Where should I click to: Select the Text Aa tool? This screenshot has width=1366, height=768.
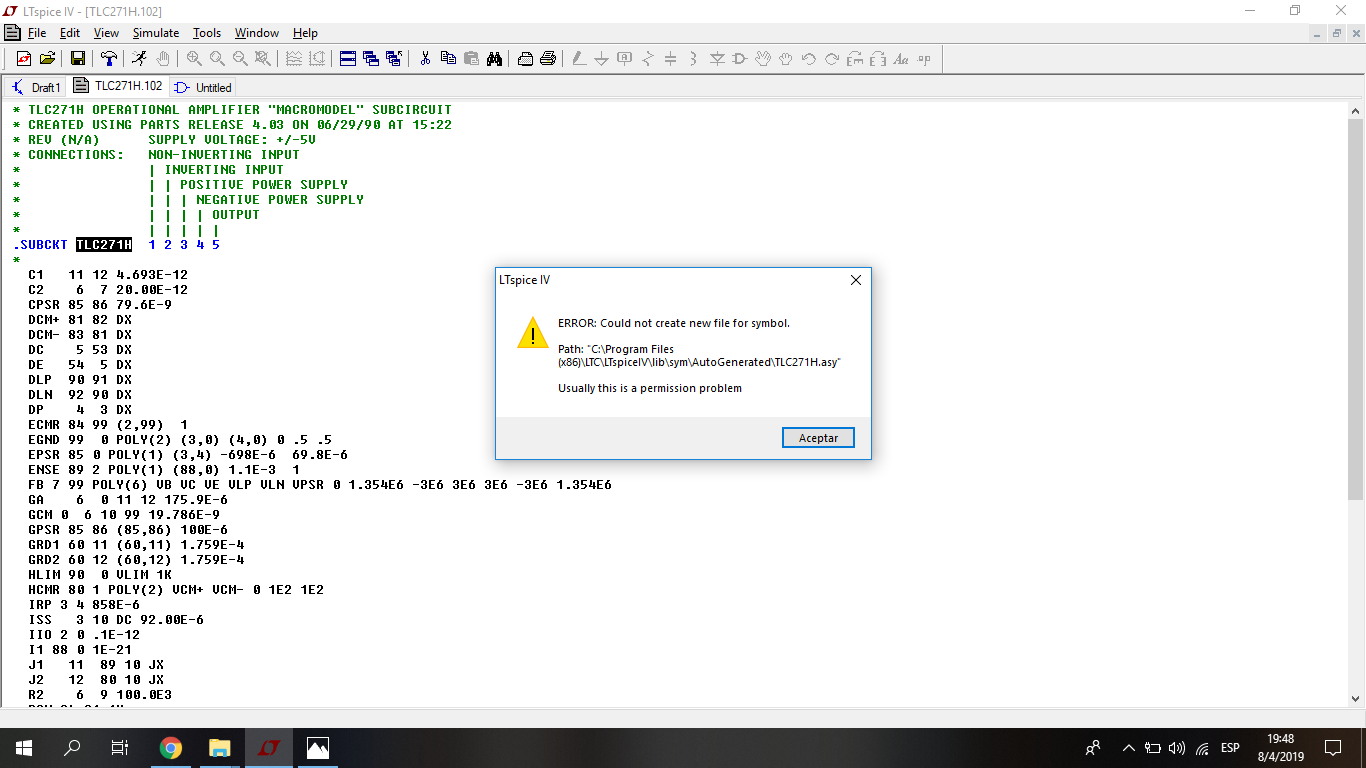click(901, 59)
